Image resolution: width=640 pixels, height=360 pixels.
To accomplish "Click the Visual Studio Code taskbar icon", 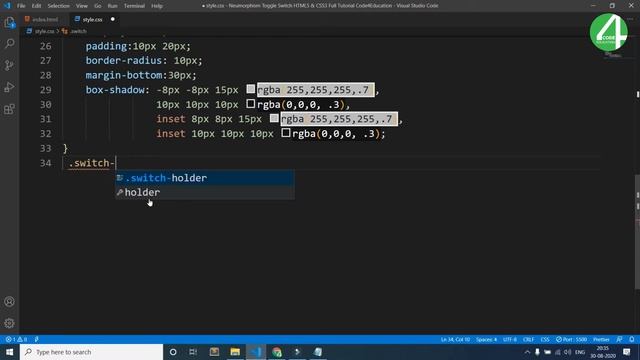I will coord(256,352).
